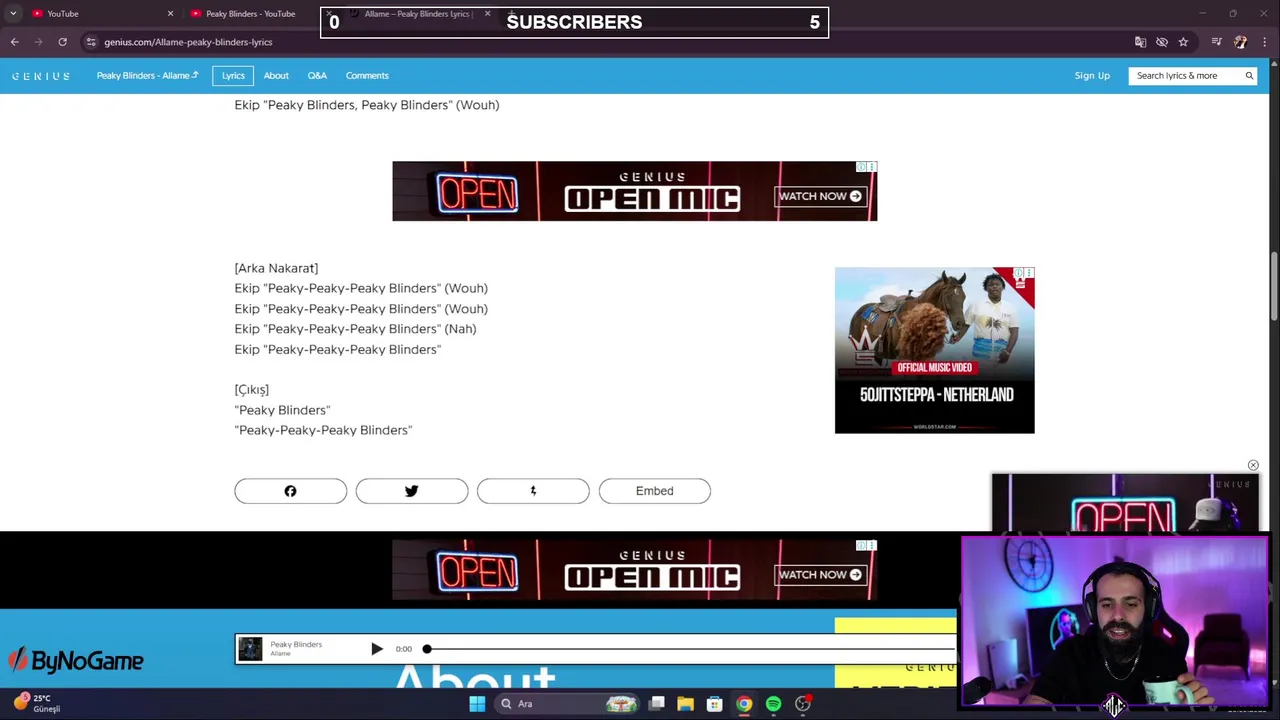Click the 0:00 timestamp in audio player
Viewport: 1280px width, 720px height.
click(x=403, y=649)
